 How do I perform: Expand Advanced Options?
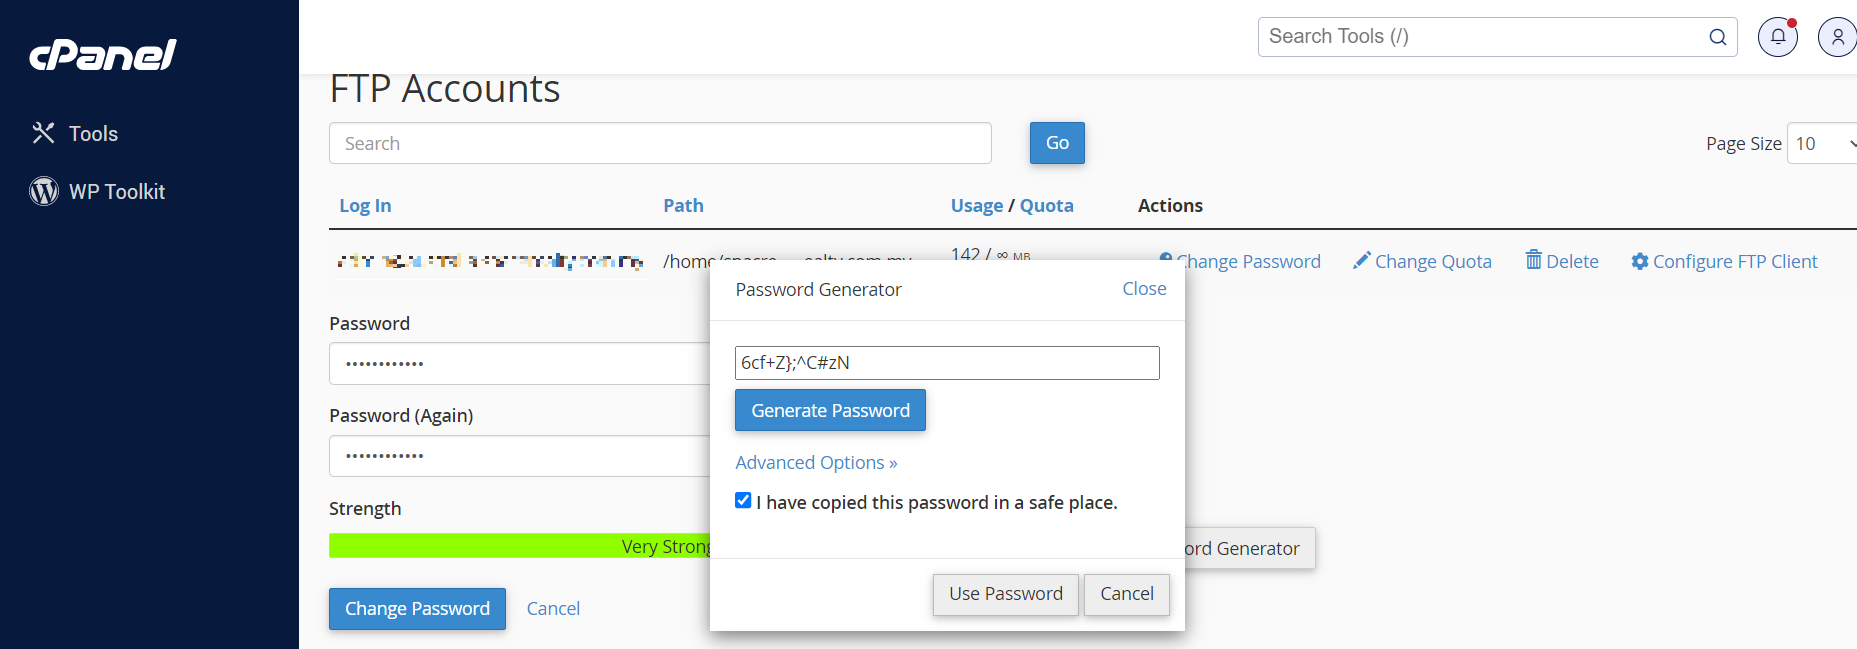[816, 463]
